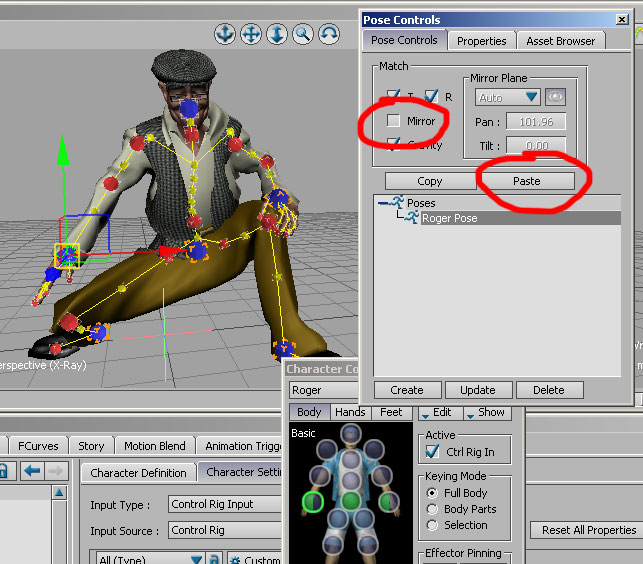Enable the Mirror checkbox
Screen dimensions: 643x564
click(393, 121)
